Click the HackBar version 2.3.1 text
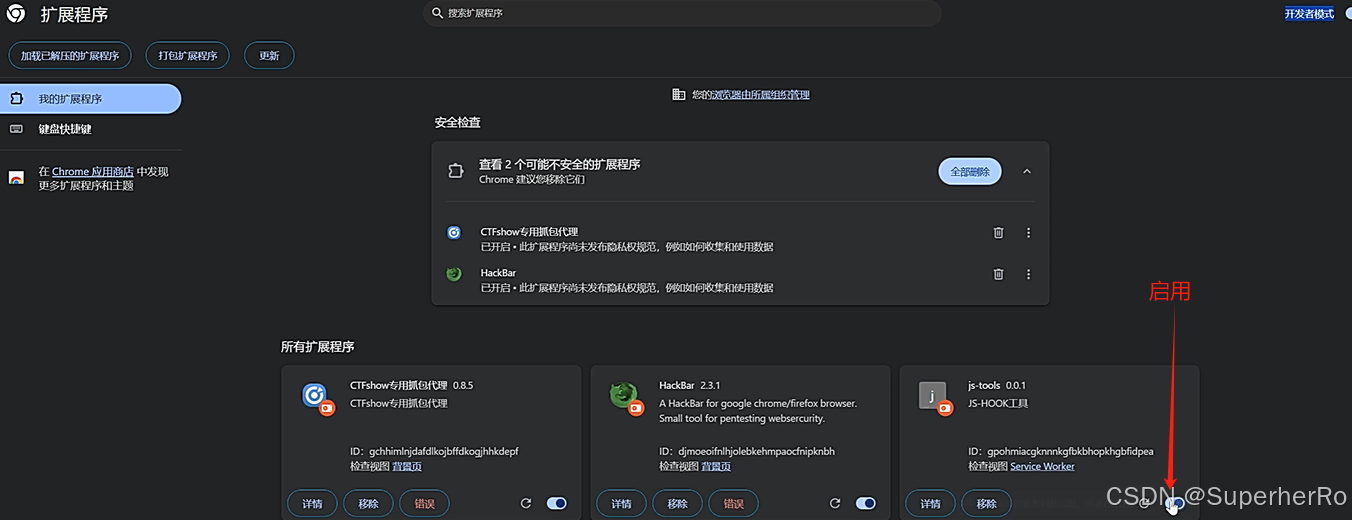Screen dimensions: 1352x520 pos(710,385)
